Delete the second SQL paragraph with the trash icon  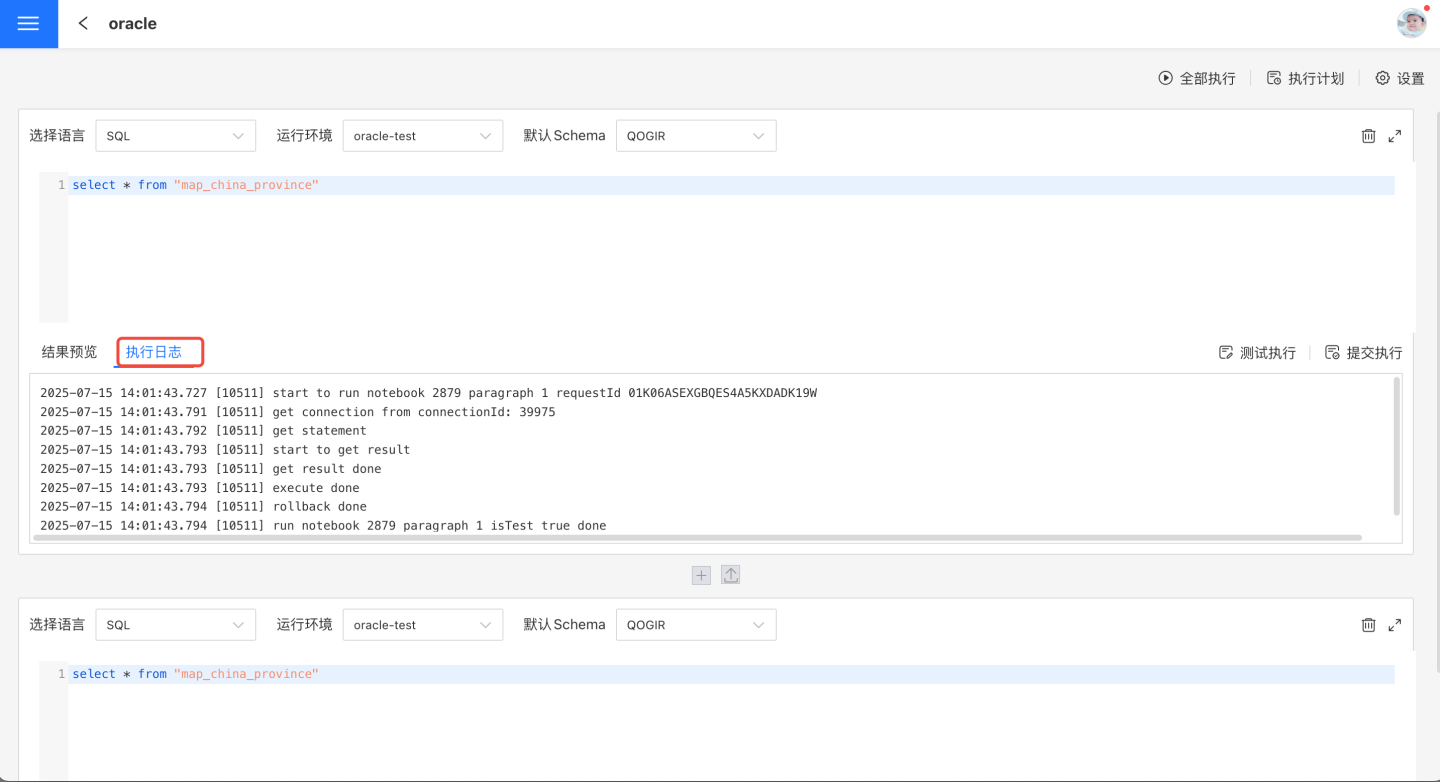[x=1368, y=625]
